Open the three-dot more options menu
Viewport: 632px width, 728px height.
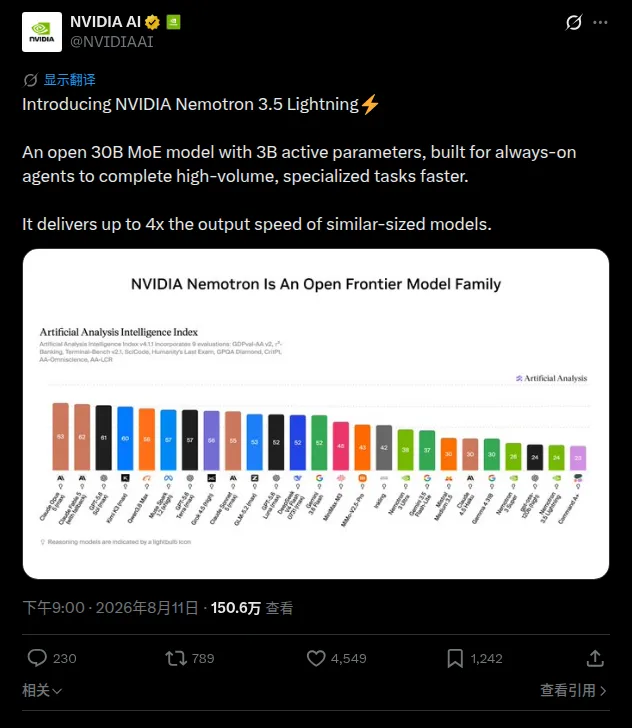600,22
